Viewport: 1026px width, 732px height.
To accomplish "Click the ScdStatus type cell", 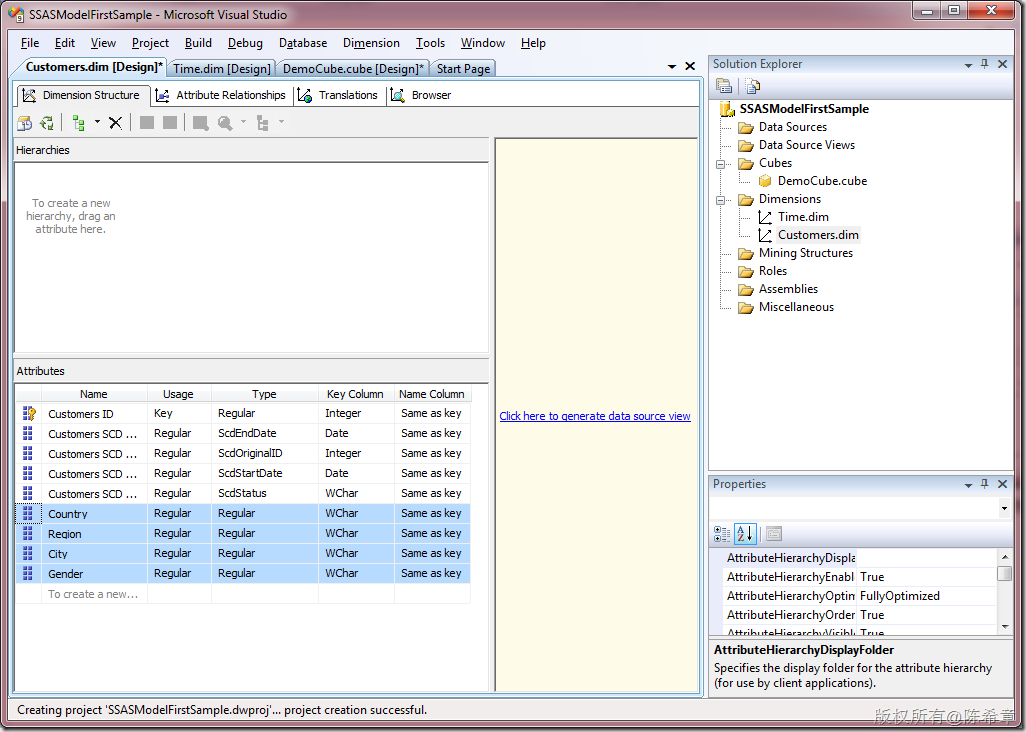I will [264, 493].
